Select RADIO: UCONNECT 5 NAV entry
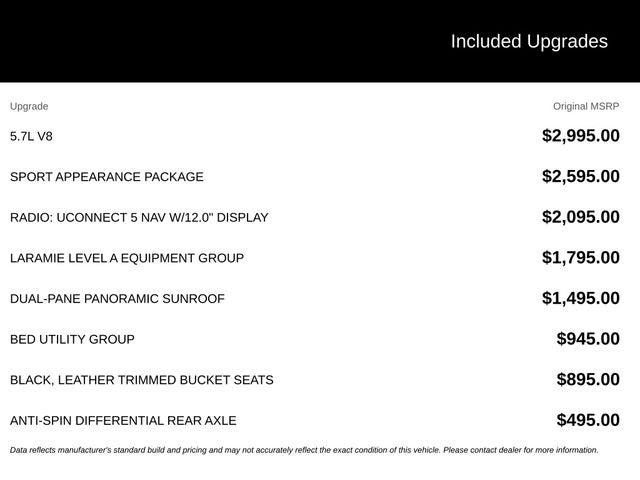 139,218
